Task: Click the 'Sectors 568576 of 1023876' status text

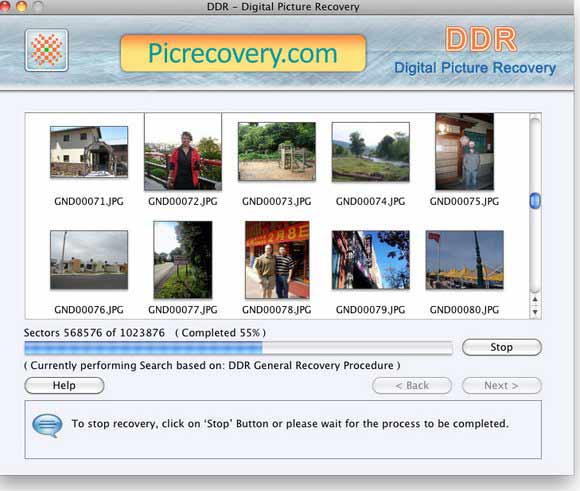Action: (94, 333)
